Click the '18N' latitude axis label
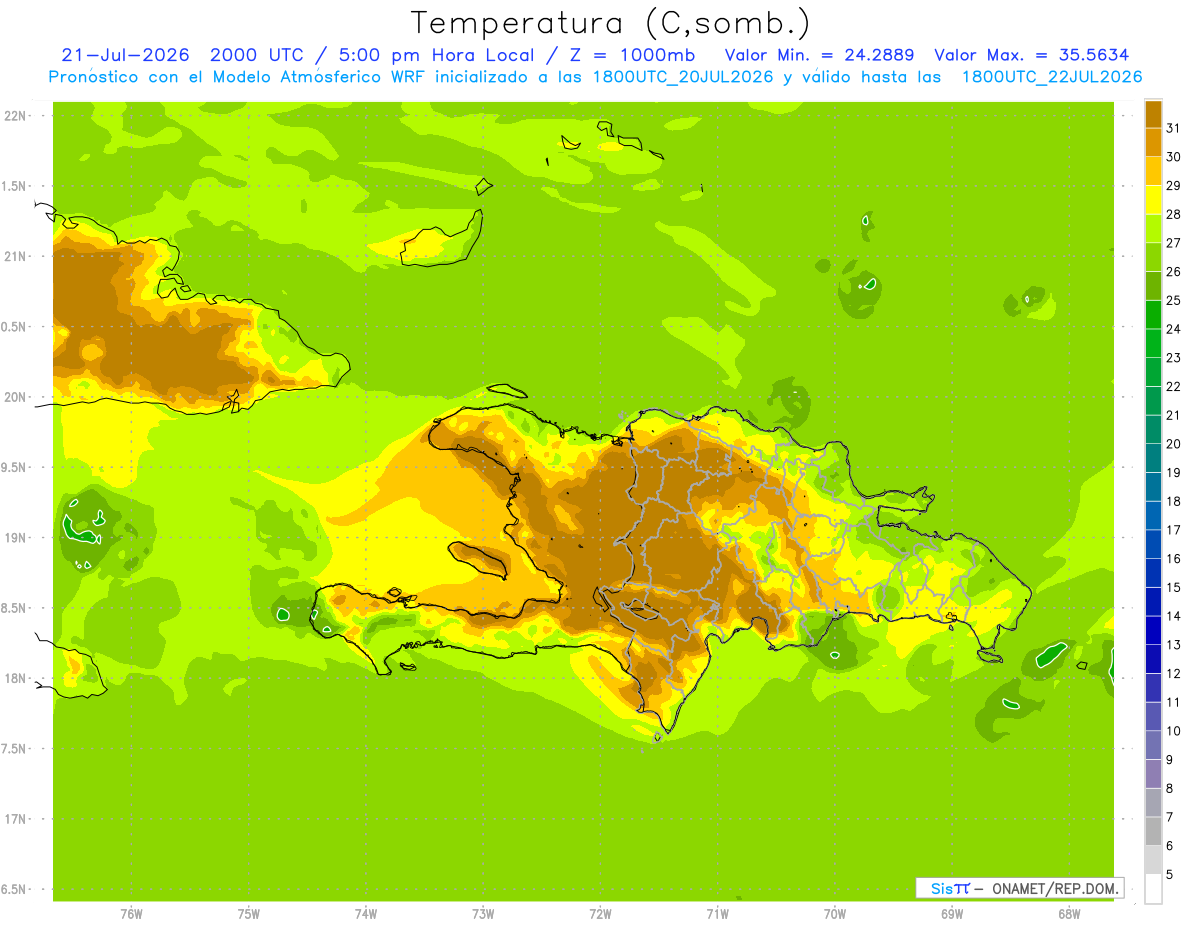This screenshot has width=1200, height=927. pos(14,678)
